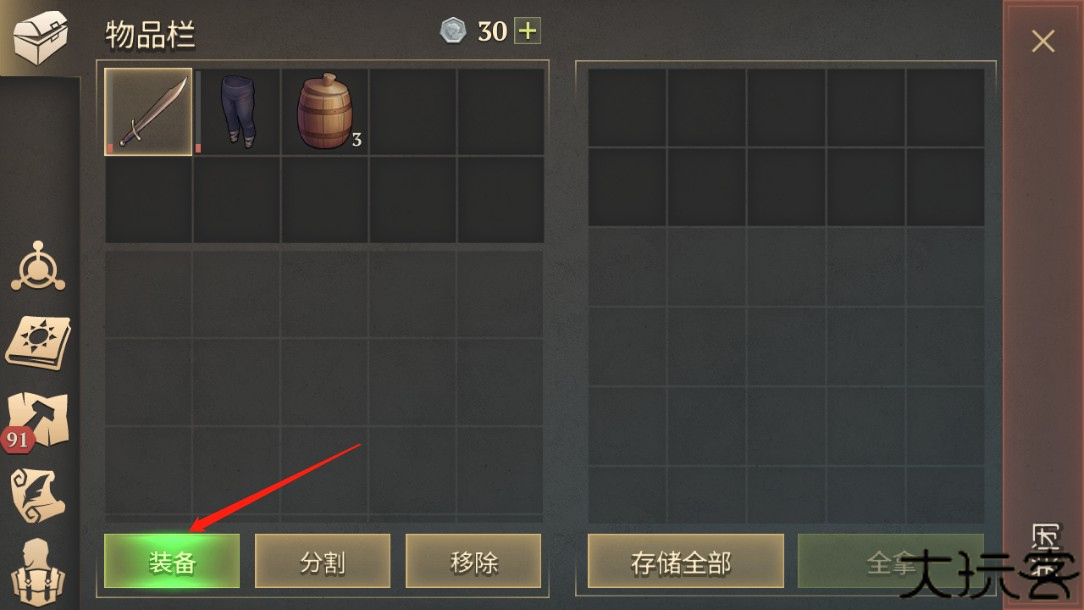Select the dark trousers item
This screenshot has width=1084, height=610.
(237, 111)
